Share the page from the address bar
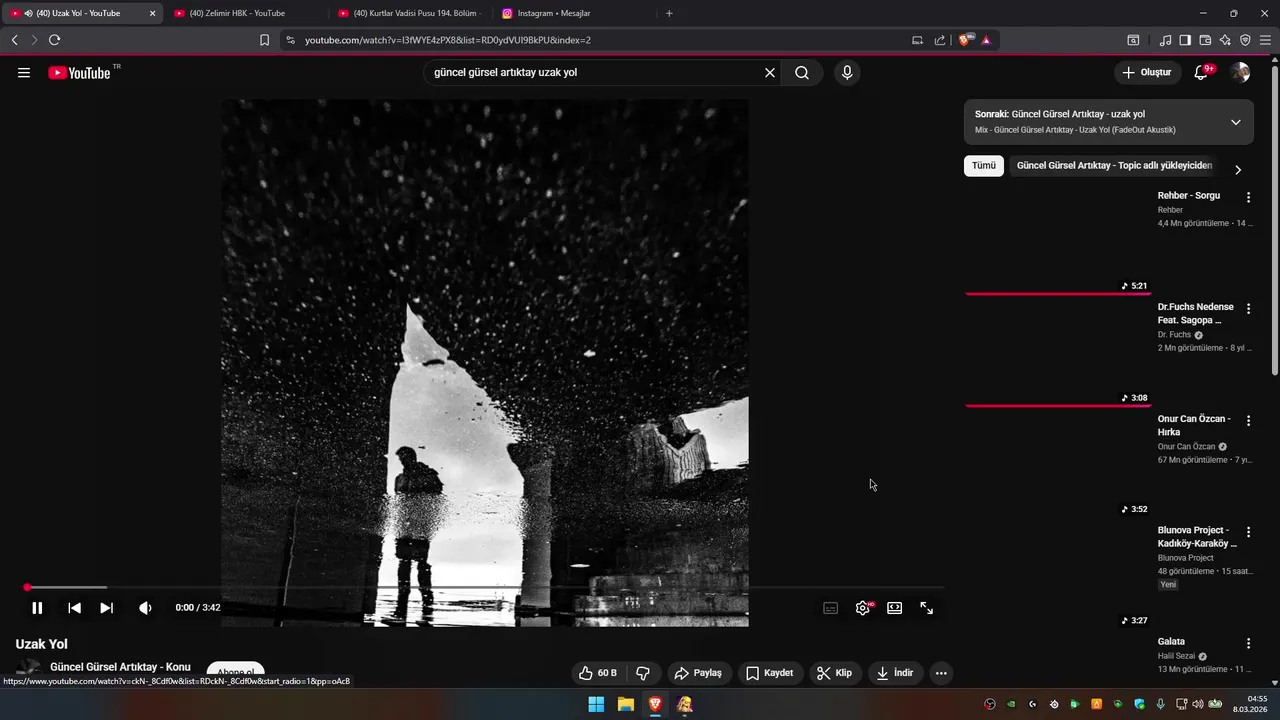The height and width of the screenshot is (720, 1280). point(940,40)
